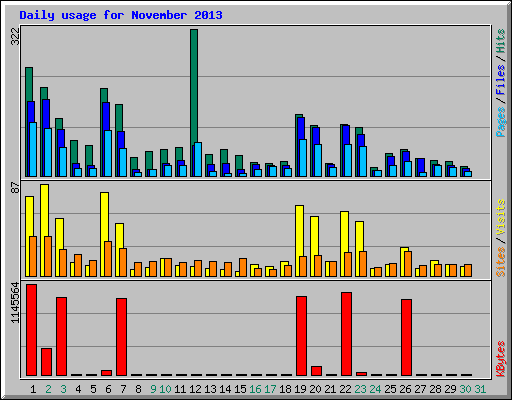Click the cyan Pages bar for day 6
Screen dimensions: 512x400
(x=108, y=153)
